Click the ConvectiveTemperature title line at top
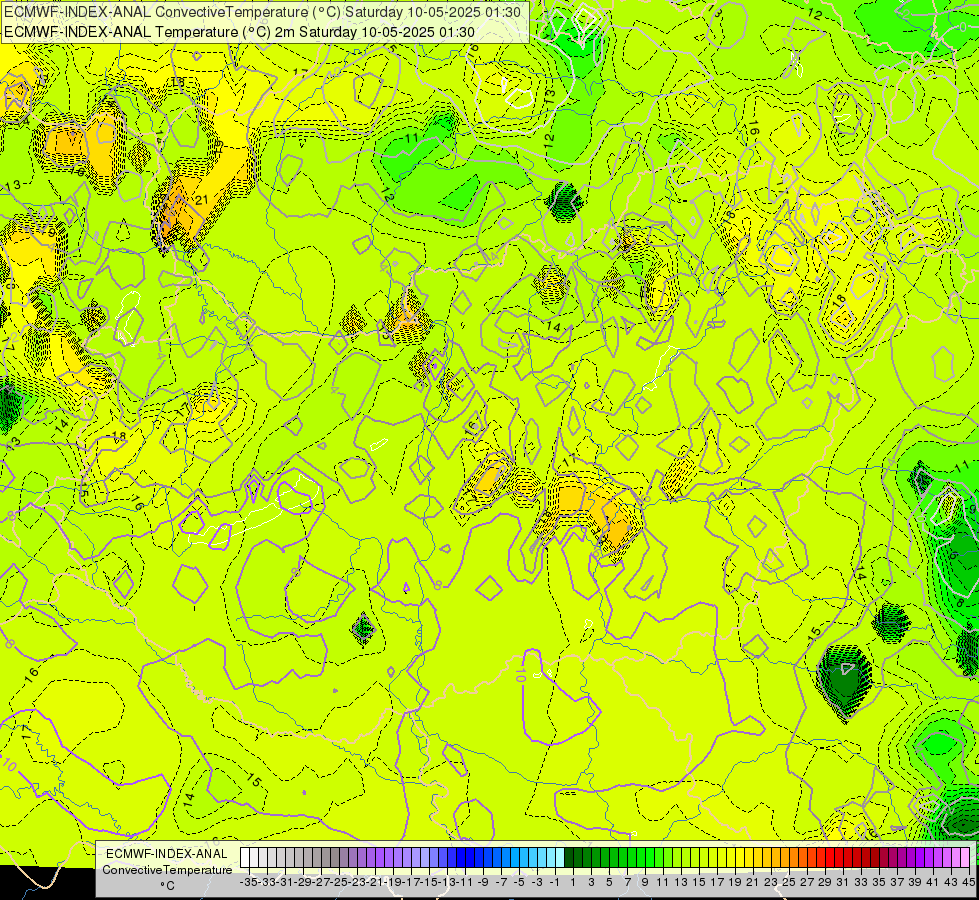Image resolution: width=979 pixels, height=900 pixels. click(262, 12)
